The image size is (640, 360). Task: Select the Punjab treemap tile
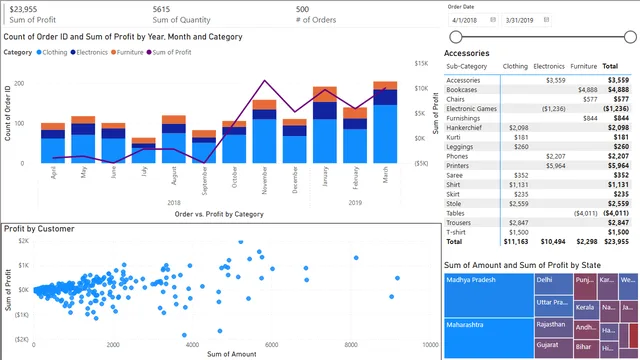pyautogui.click(x=585, y=287)
